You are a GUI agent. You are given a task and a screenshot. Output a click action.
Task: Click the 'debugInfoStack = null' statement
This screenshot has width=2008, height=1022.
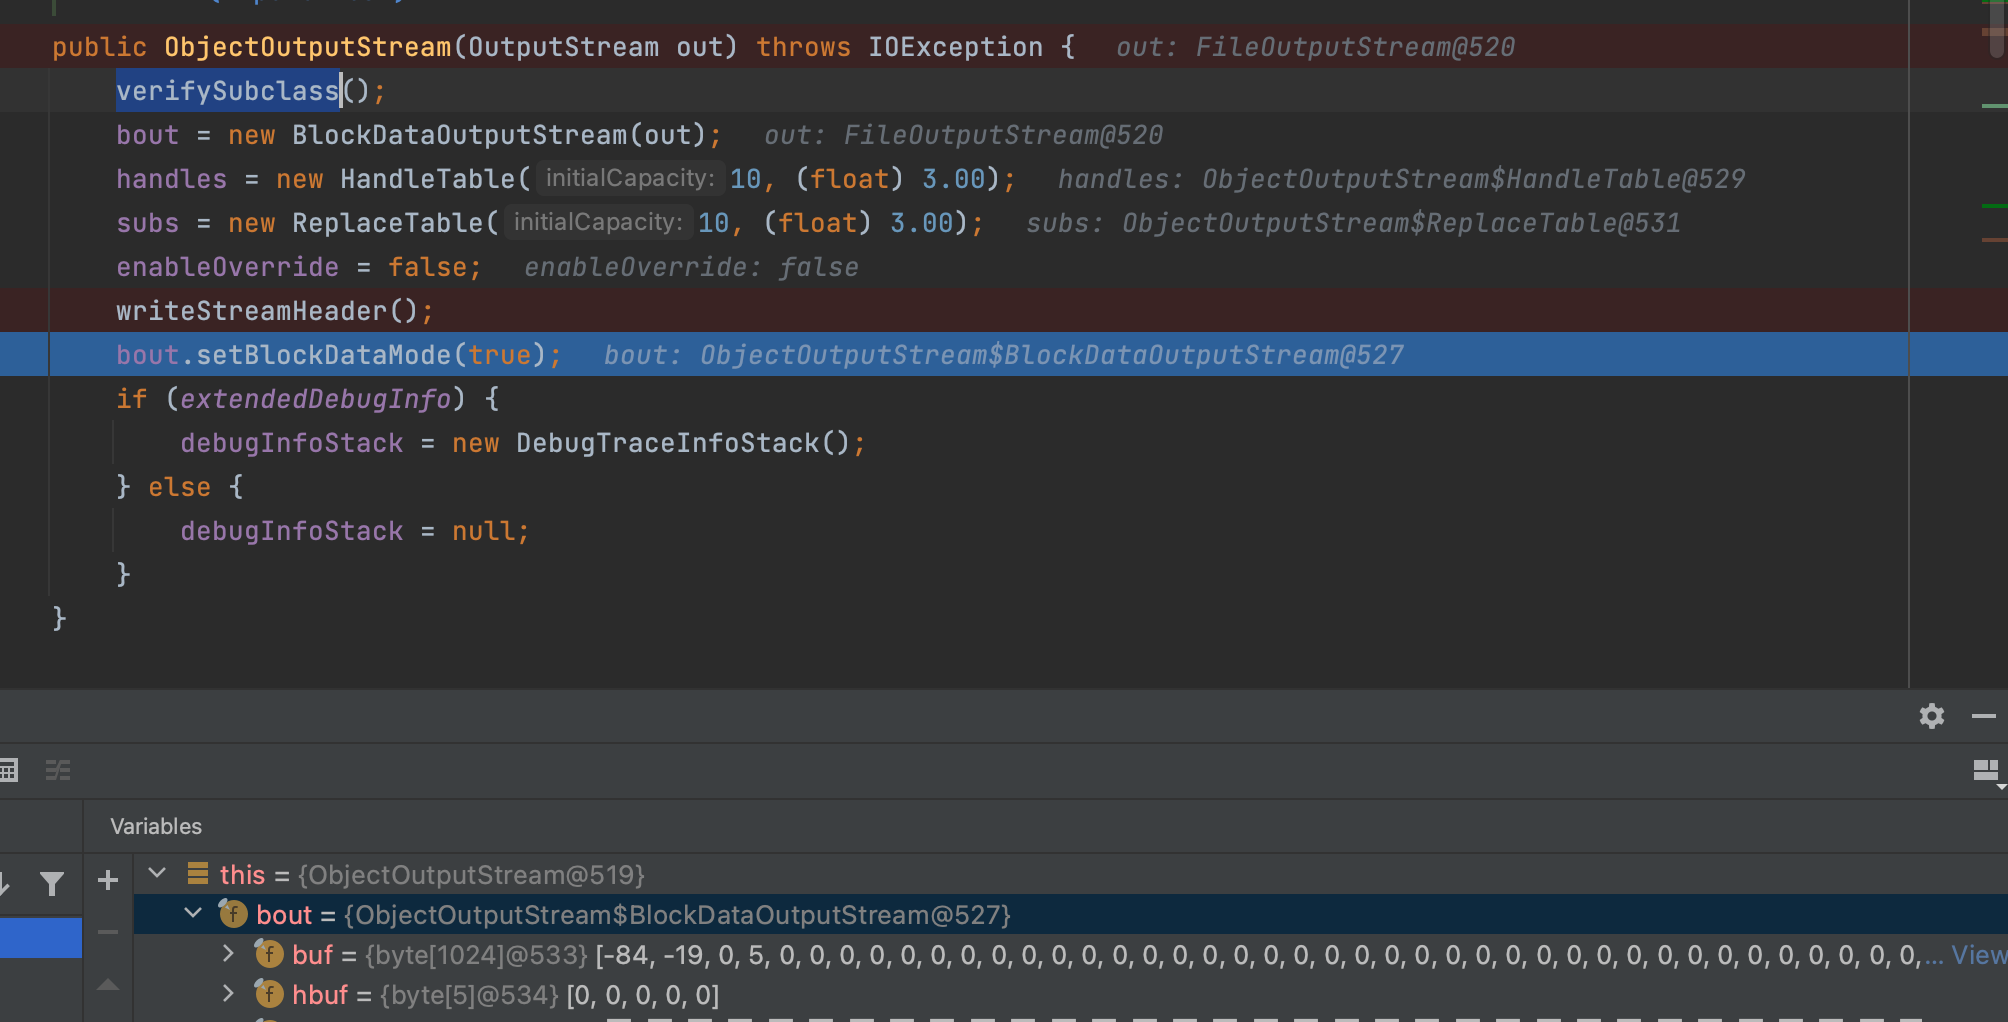tap(355, 531)
